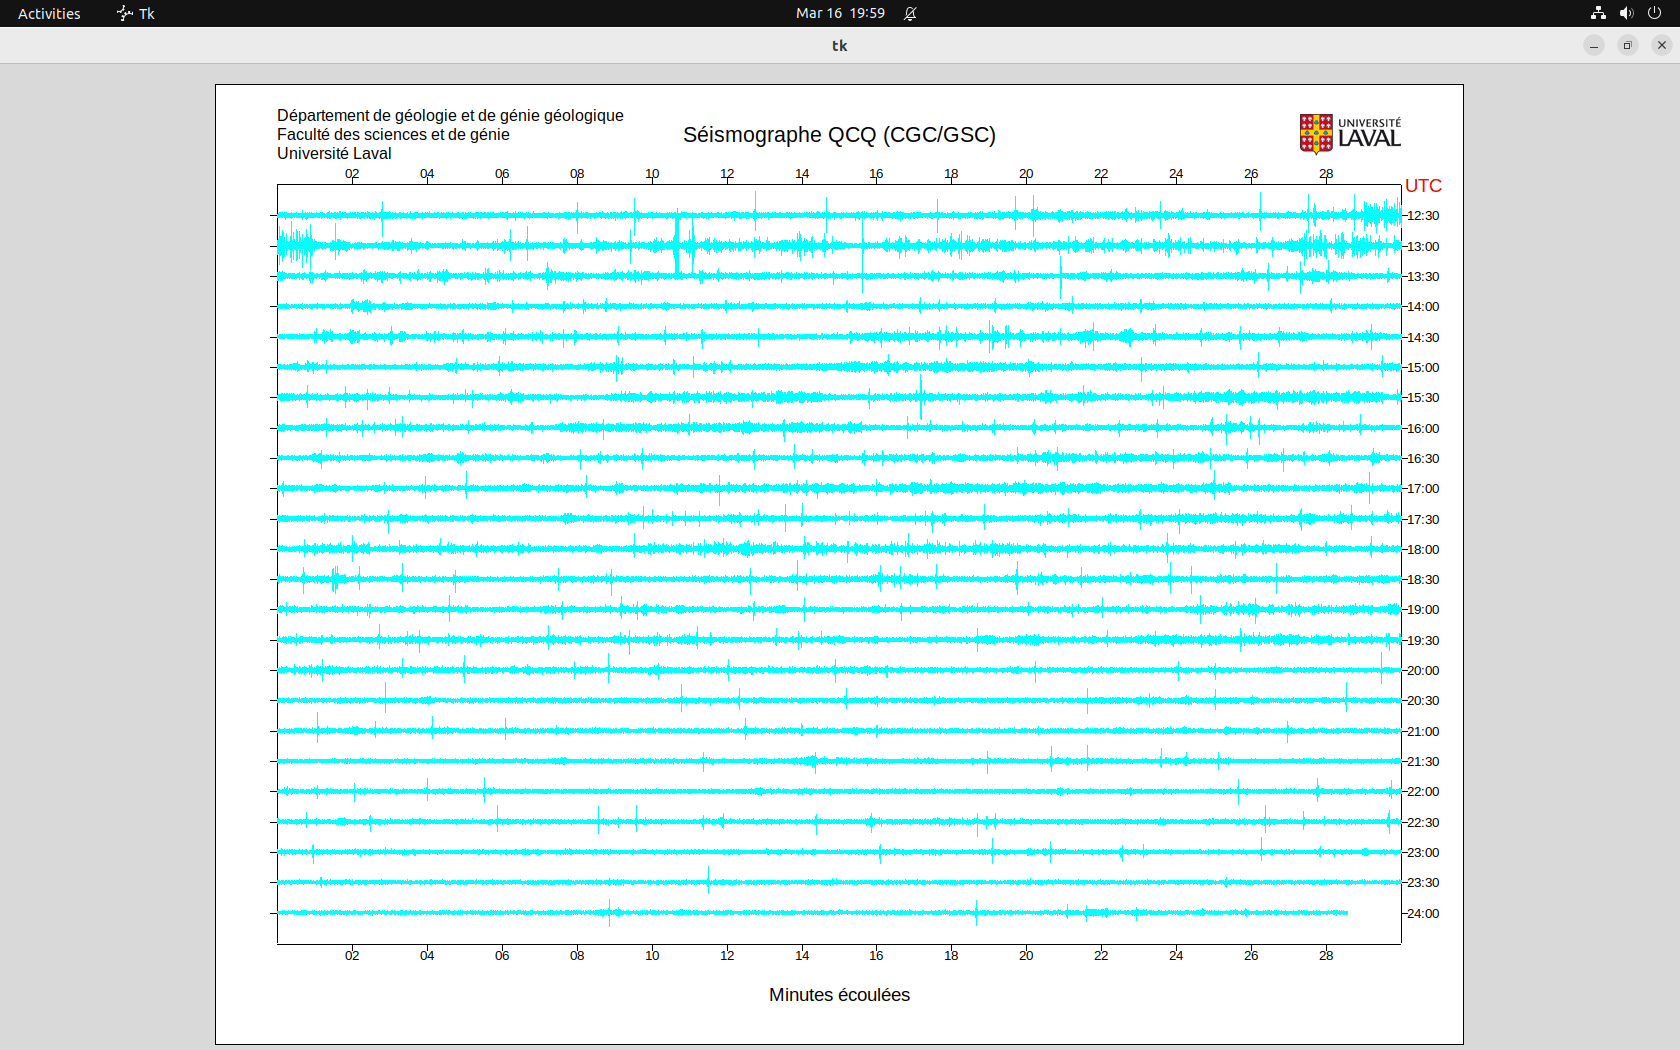Screen dimensions: 1680x1050
Task: Click the red UTC label
Action: tap(1423, 186)
